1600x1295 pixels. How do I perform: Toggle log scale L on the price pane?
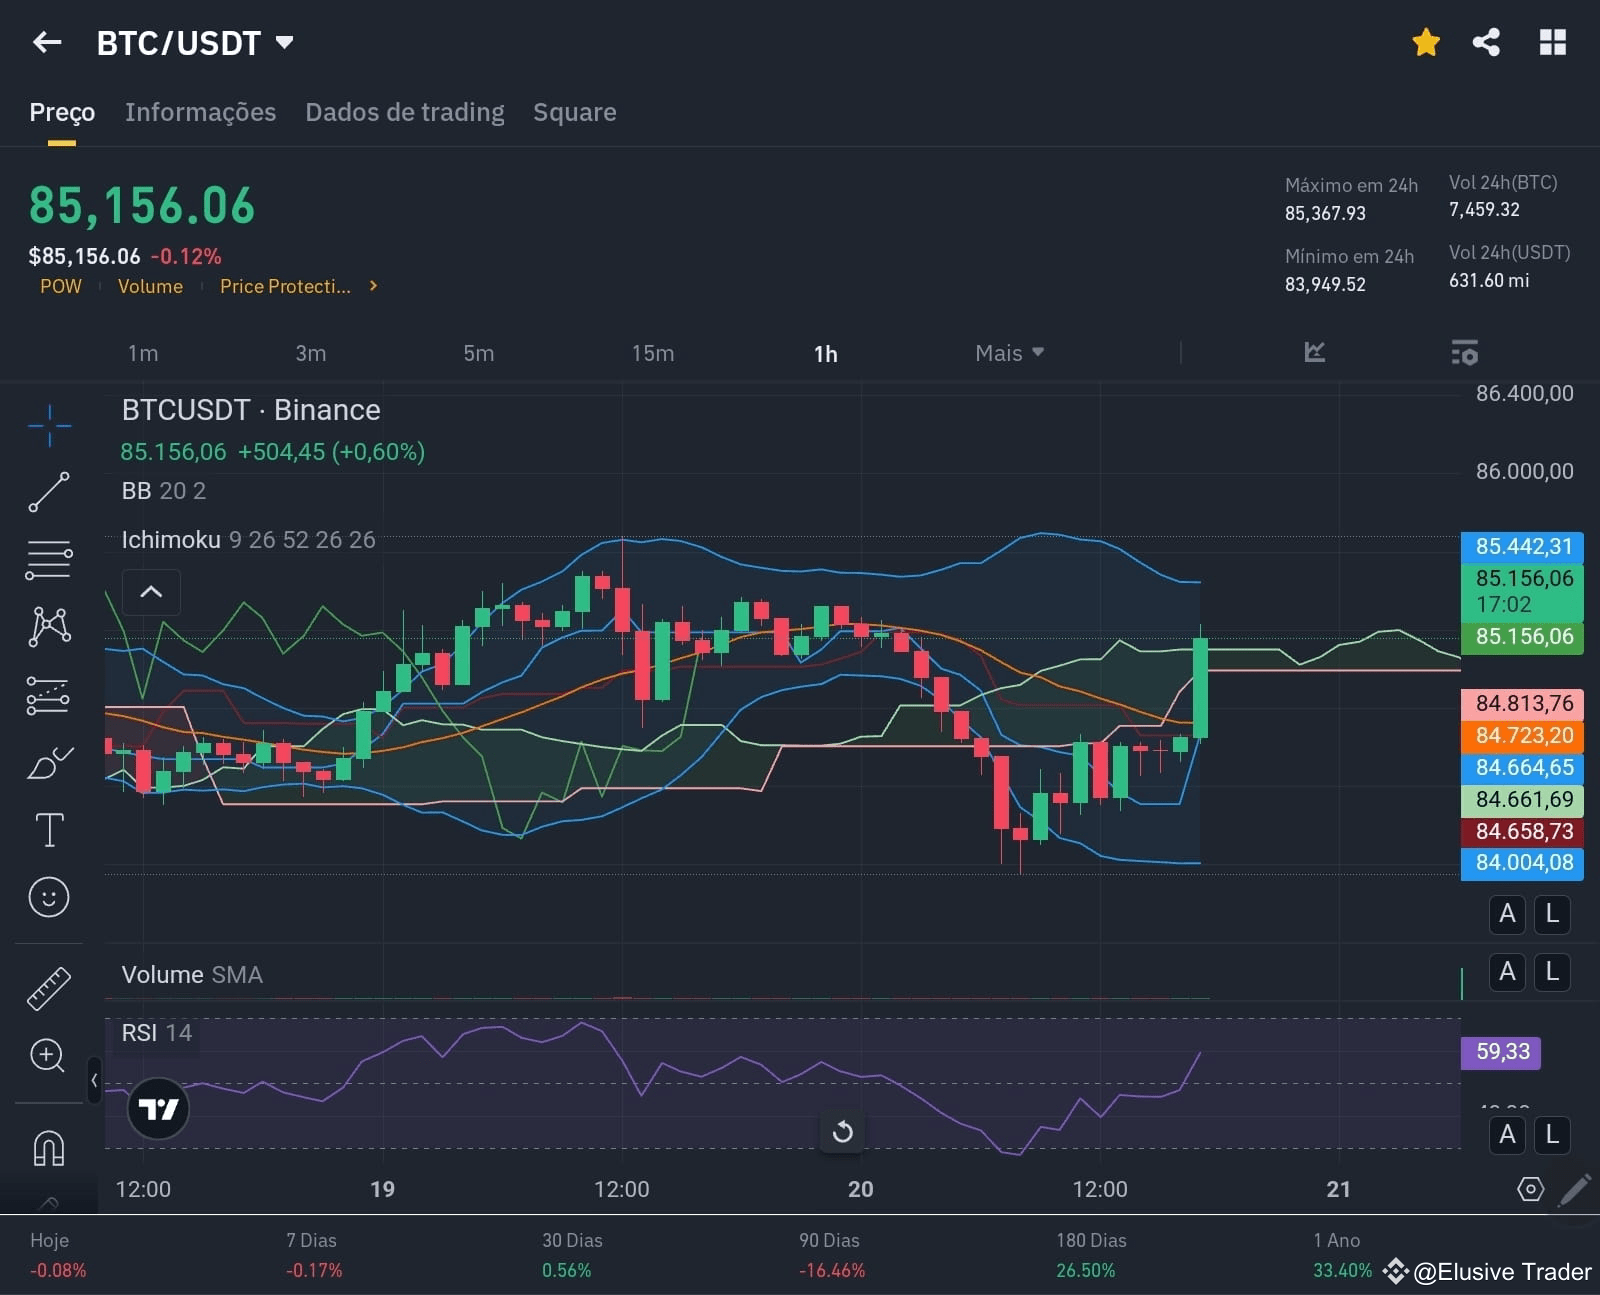tap(1552, 914)
